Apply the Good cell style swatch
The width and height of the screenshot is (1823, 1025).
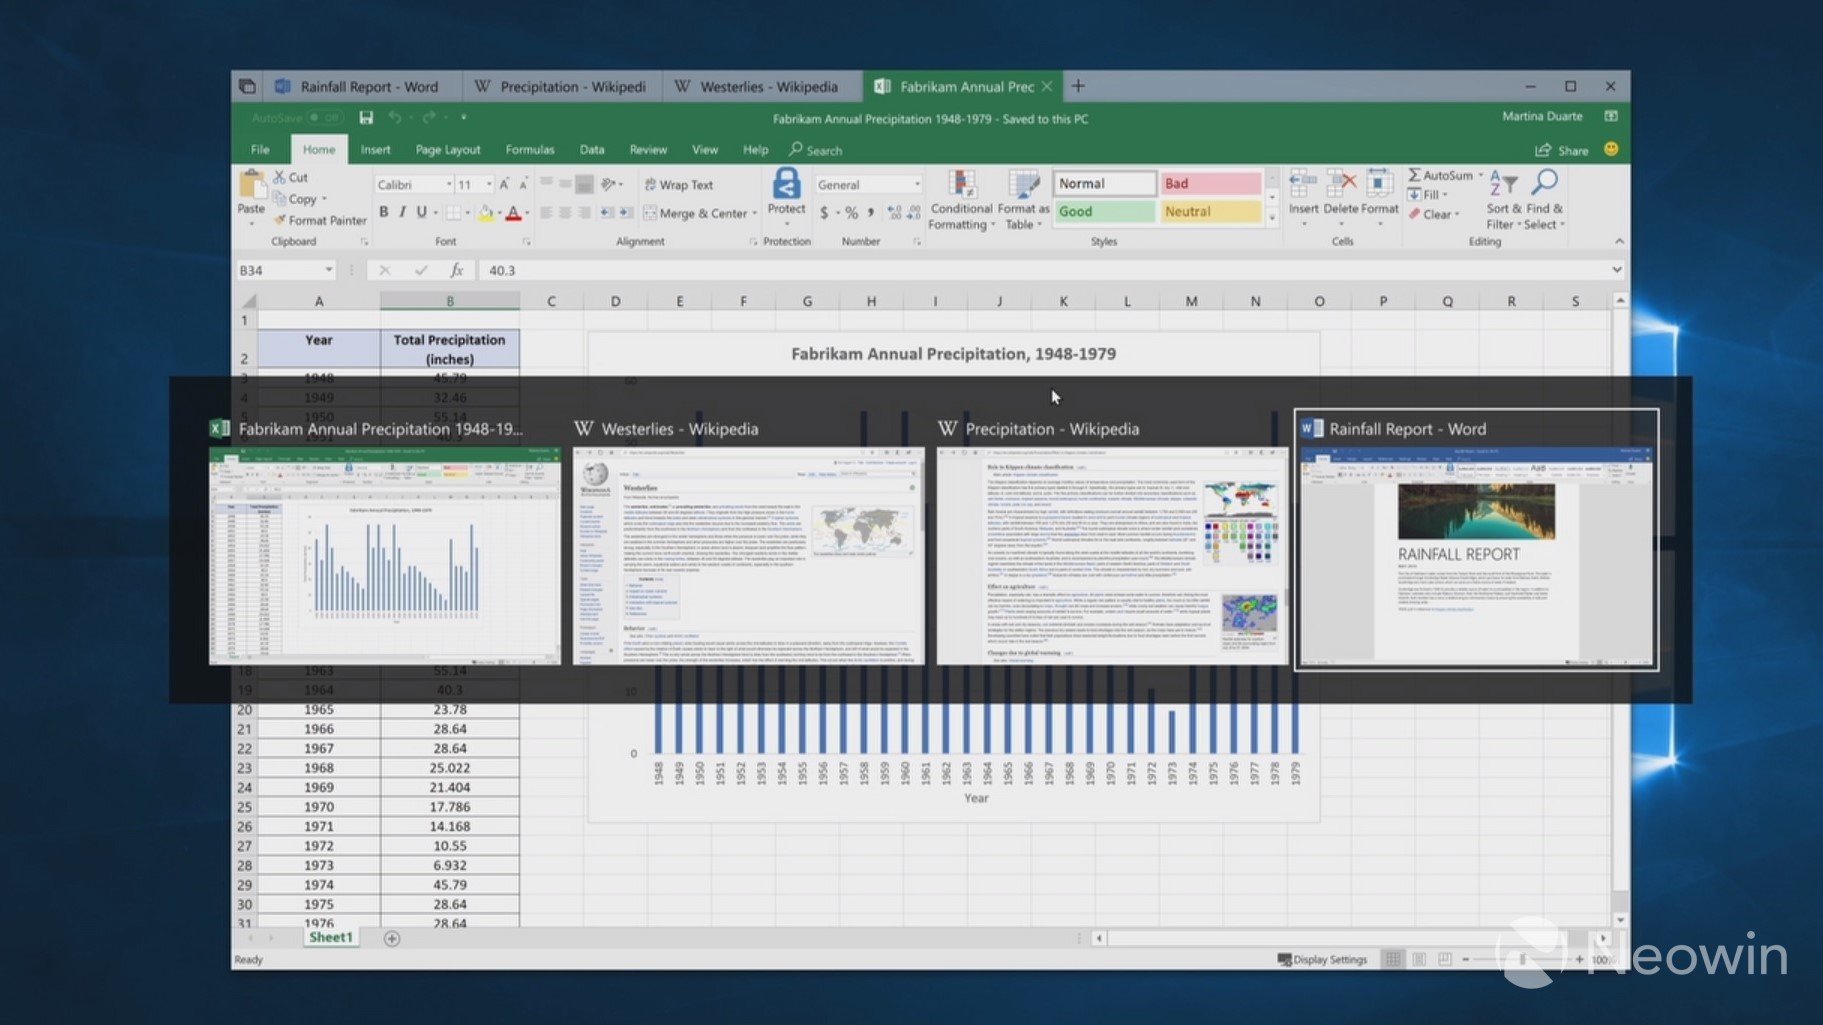click(x=1103, y=212)
